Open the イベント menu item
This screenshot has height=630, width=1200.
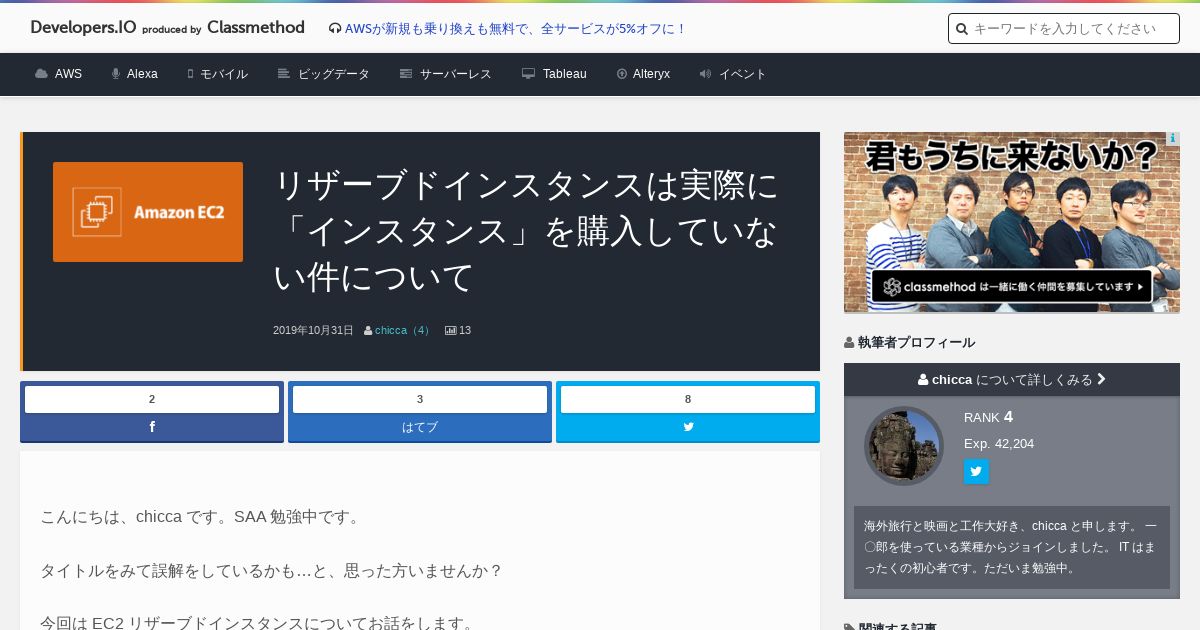pyautogui.click(x=733, y=74)
